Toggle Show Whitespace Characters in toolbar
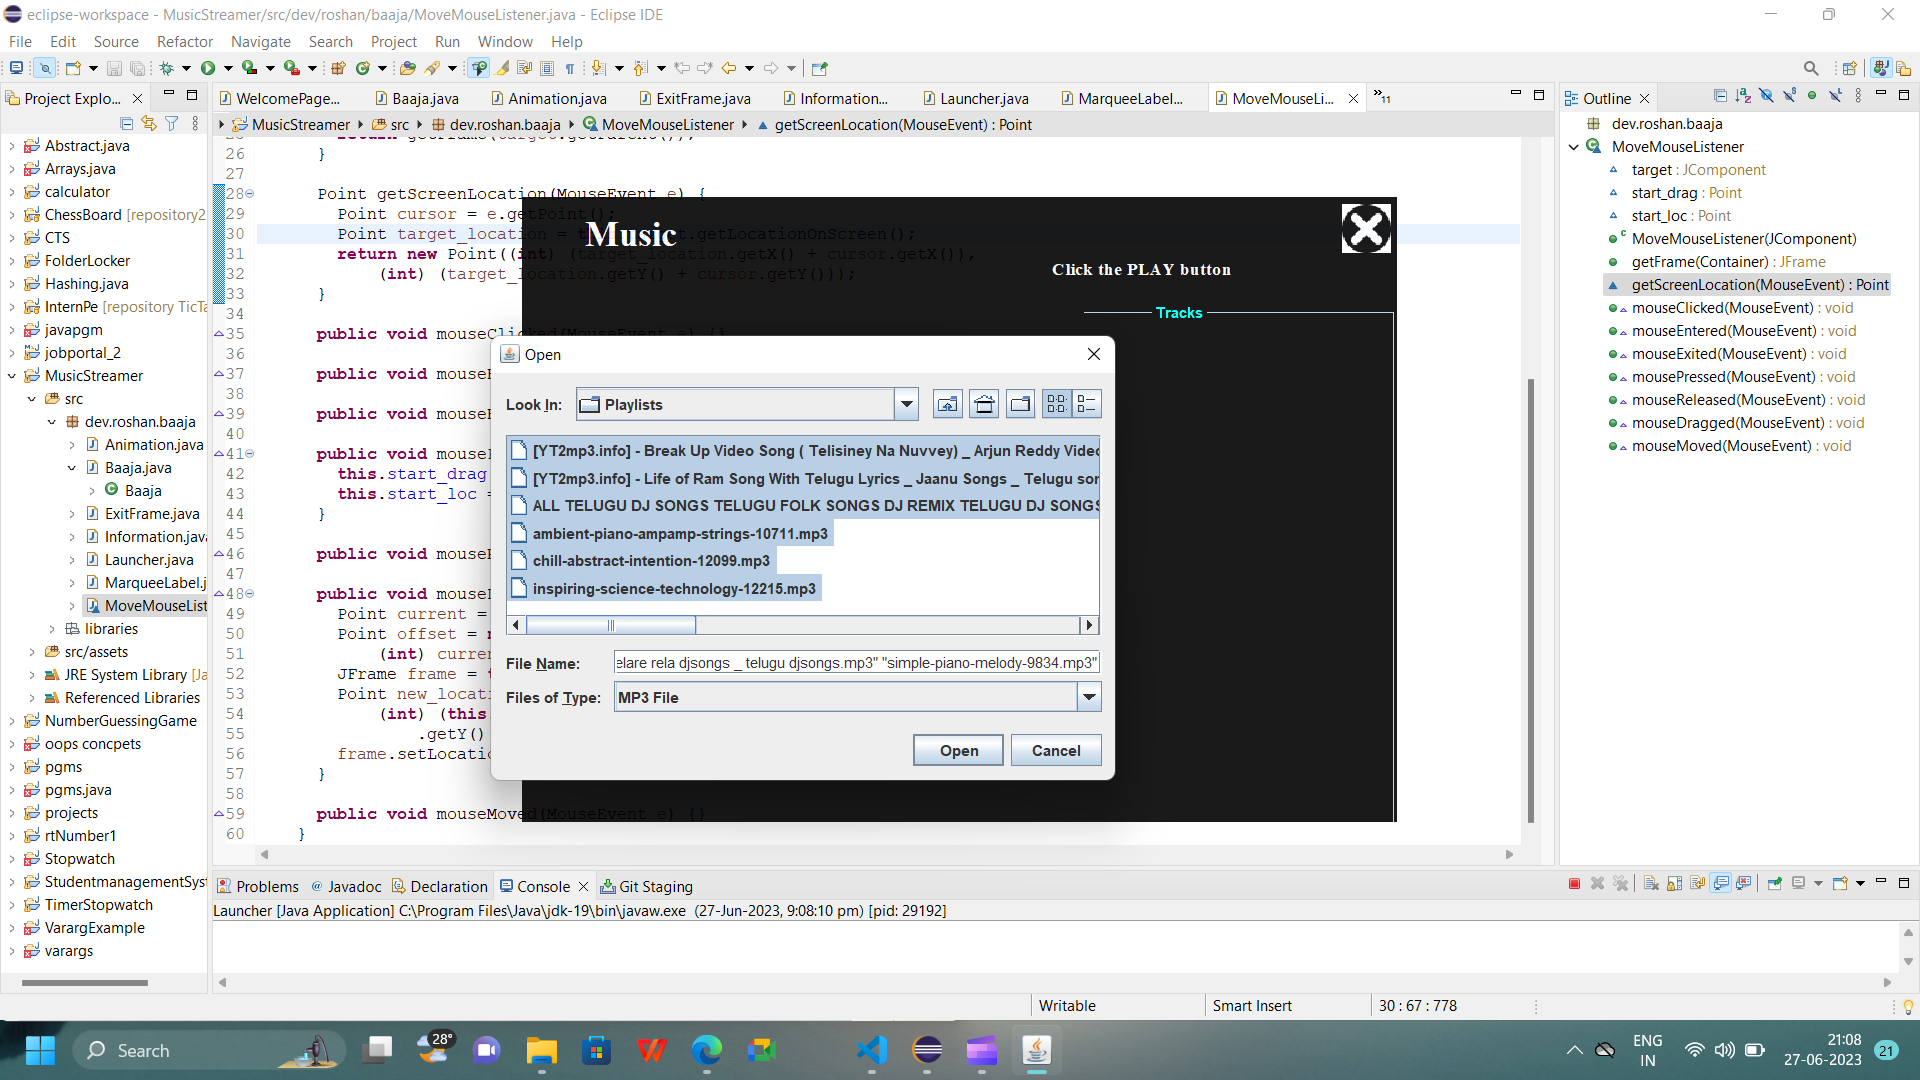 coord(570,68)
